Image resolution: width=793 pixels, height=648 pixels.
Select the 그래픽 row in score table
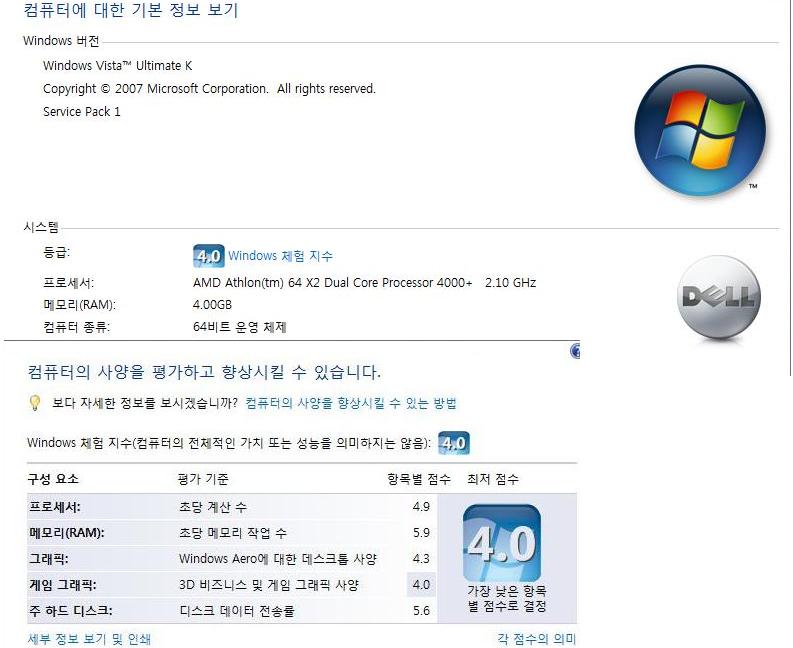tap(232, 558)
